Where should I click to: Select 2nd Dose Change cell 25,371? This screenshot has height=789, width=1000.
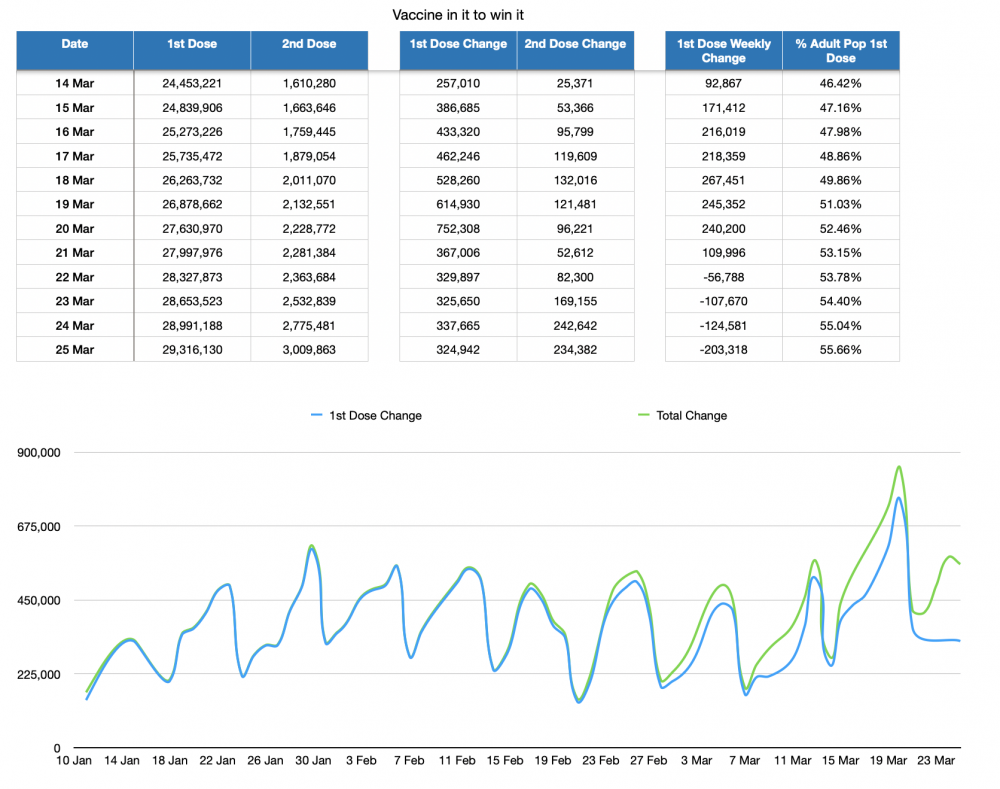point(575,83)
